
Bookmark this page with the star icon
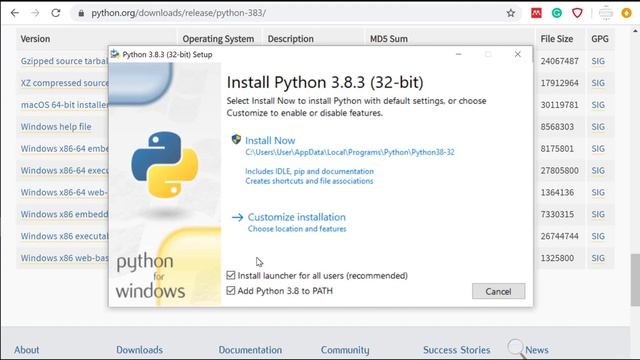point(511,13)
